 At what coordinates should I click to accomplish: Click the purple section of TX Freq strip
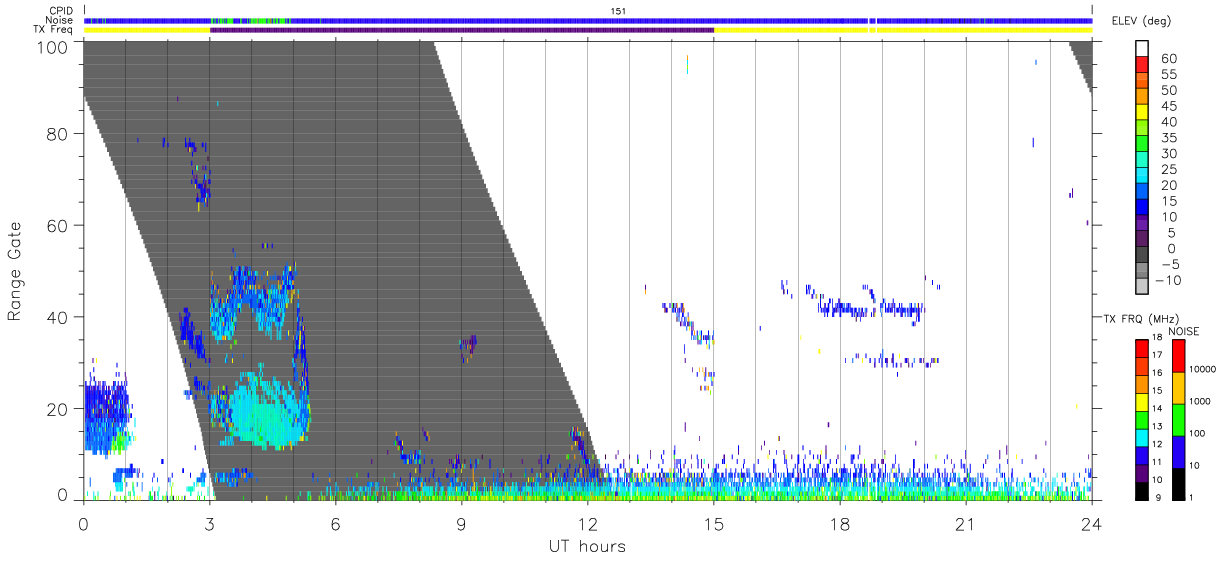tap(462, 30)
